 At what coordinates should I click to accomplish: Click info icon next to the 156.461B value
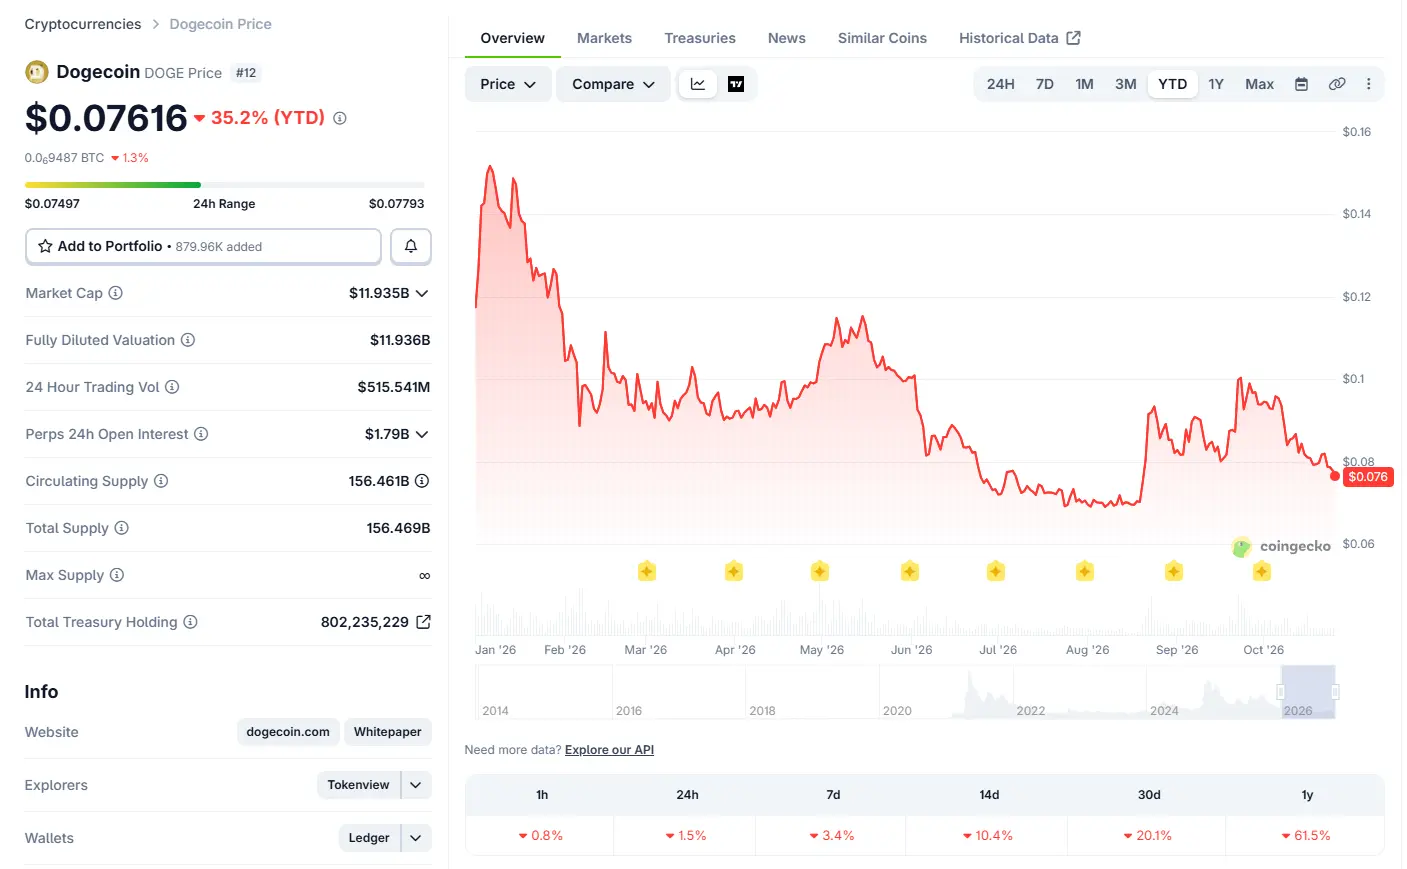coord(422,481)
